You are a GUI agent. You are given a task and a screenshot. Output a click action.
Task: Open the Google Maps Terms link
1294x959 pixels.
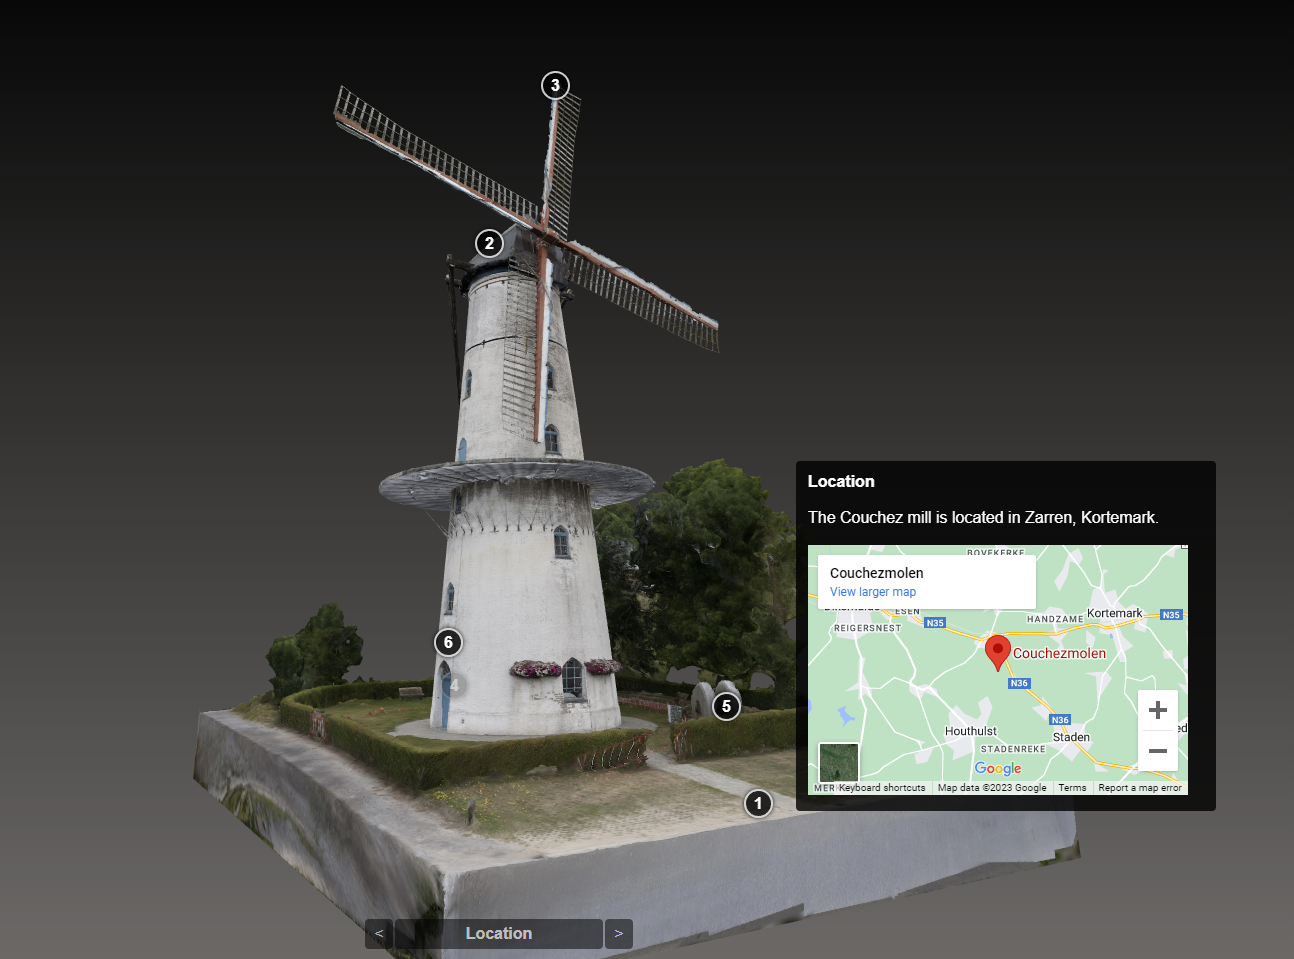tap(1072, 788)
